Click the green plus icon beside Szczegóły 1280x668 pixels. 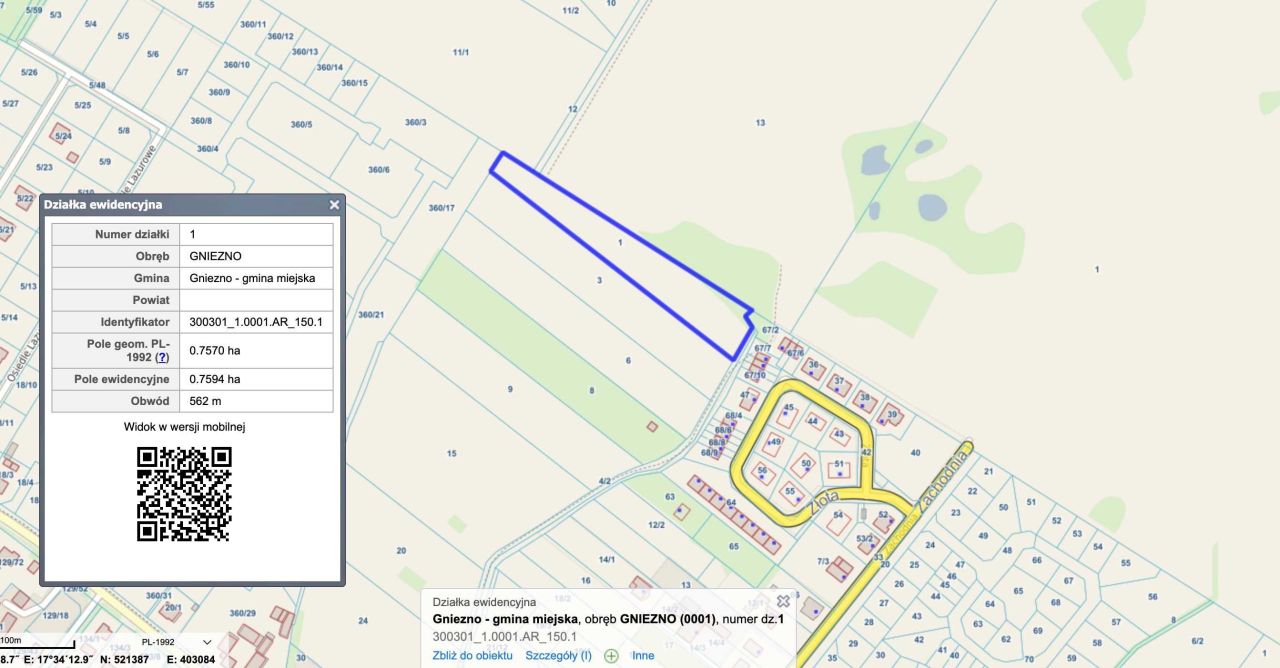point(611,656)
